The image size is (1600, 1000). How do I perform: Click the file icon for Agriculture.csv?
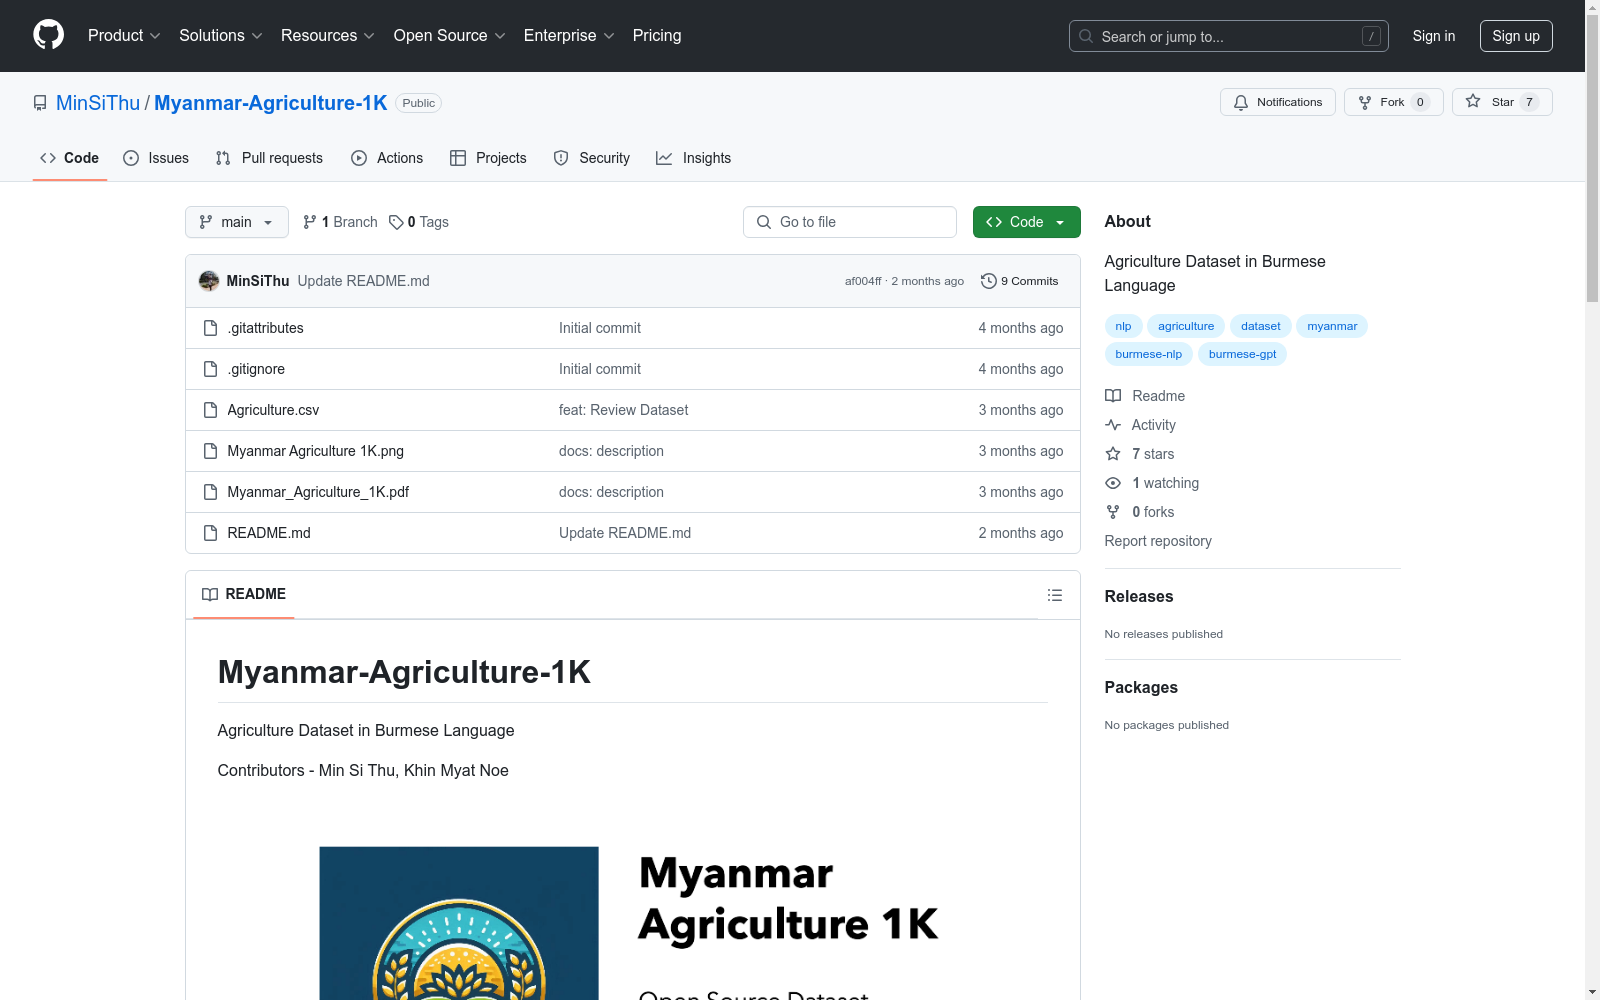(x=210, y=410)
